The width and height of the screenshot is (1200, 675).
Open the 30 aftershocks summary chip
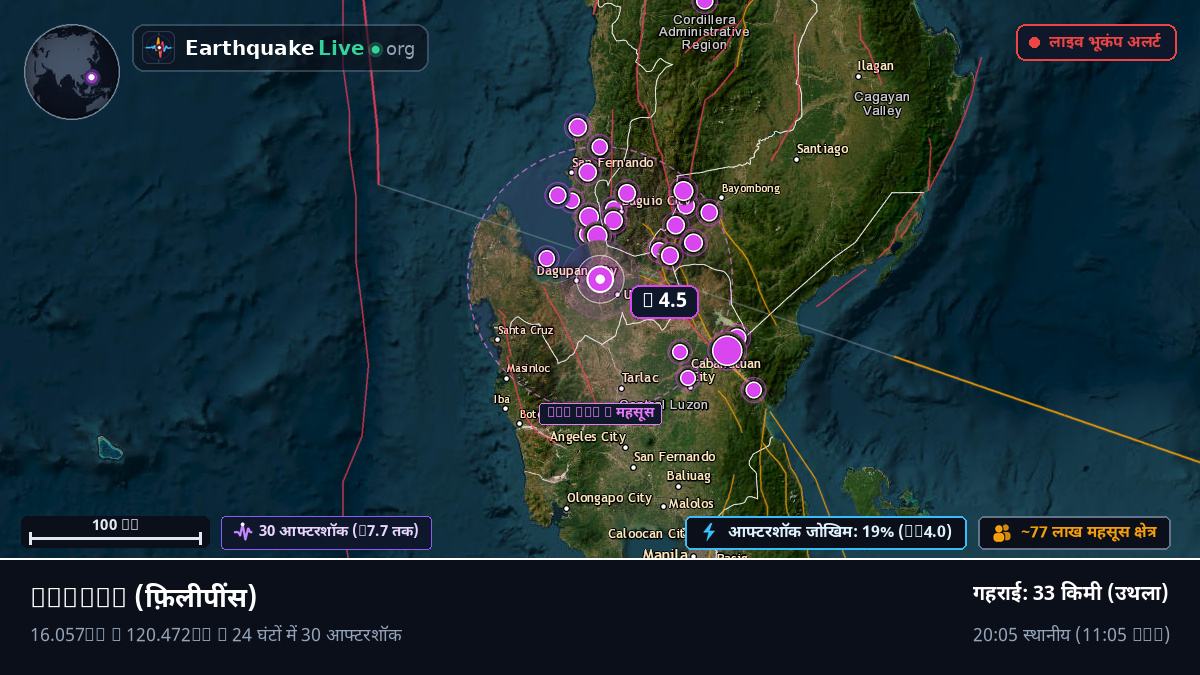pyautogui.click(x=326, y=532)
